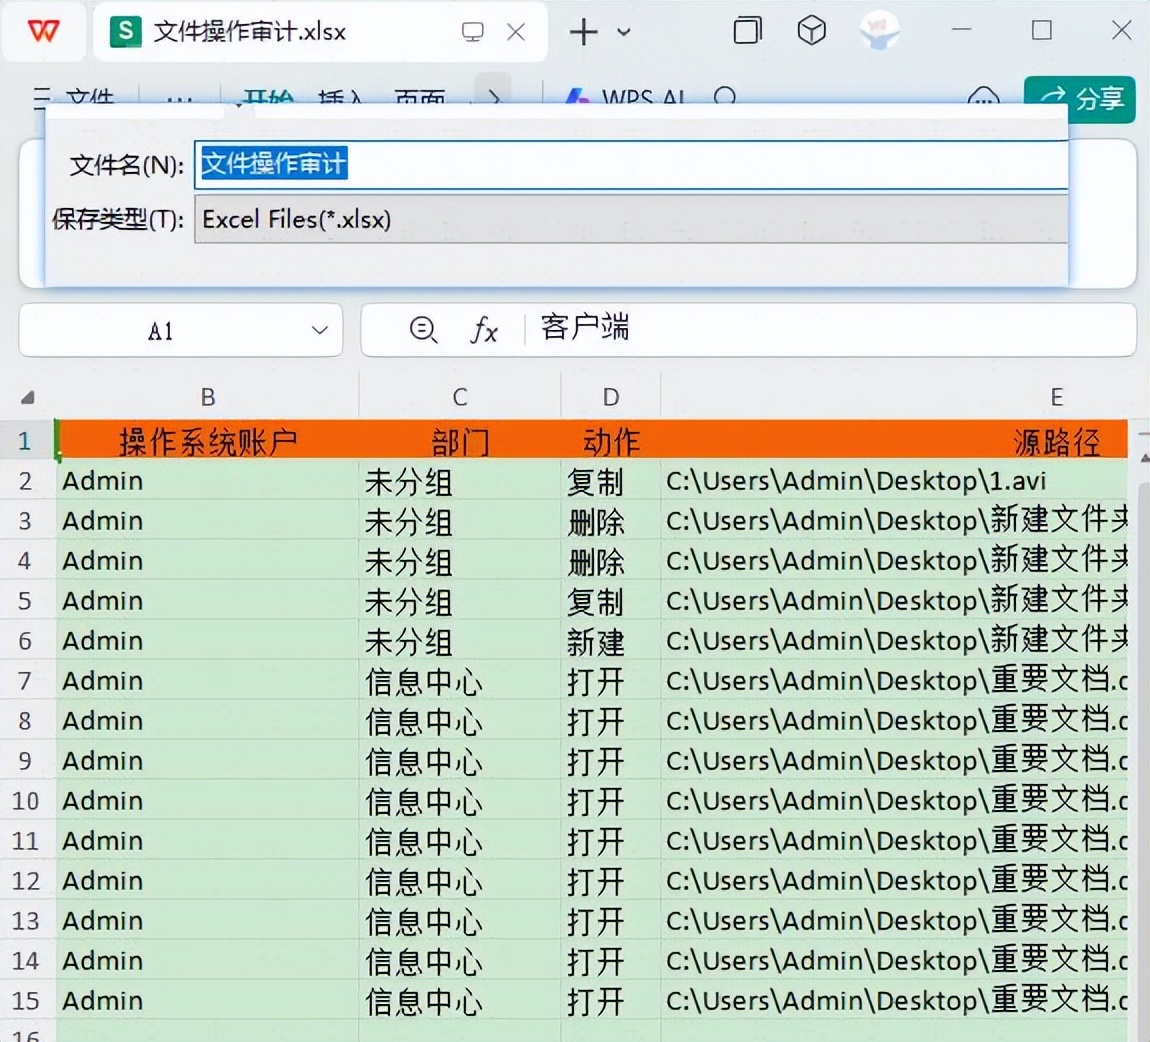The height and width of the screenshot is (1042, 1150).
Task: Expand more ribbon tabs with the chevron arrow
Action: (493, 97)
